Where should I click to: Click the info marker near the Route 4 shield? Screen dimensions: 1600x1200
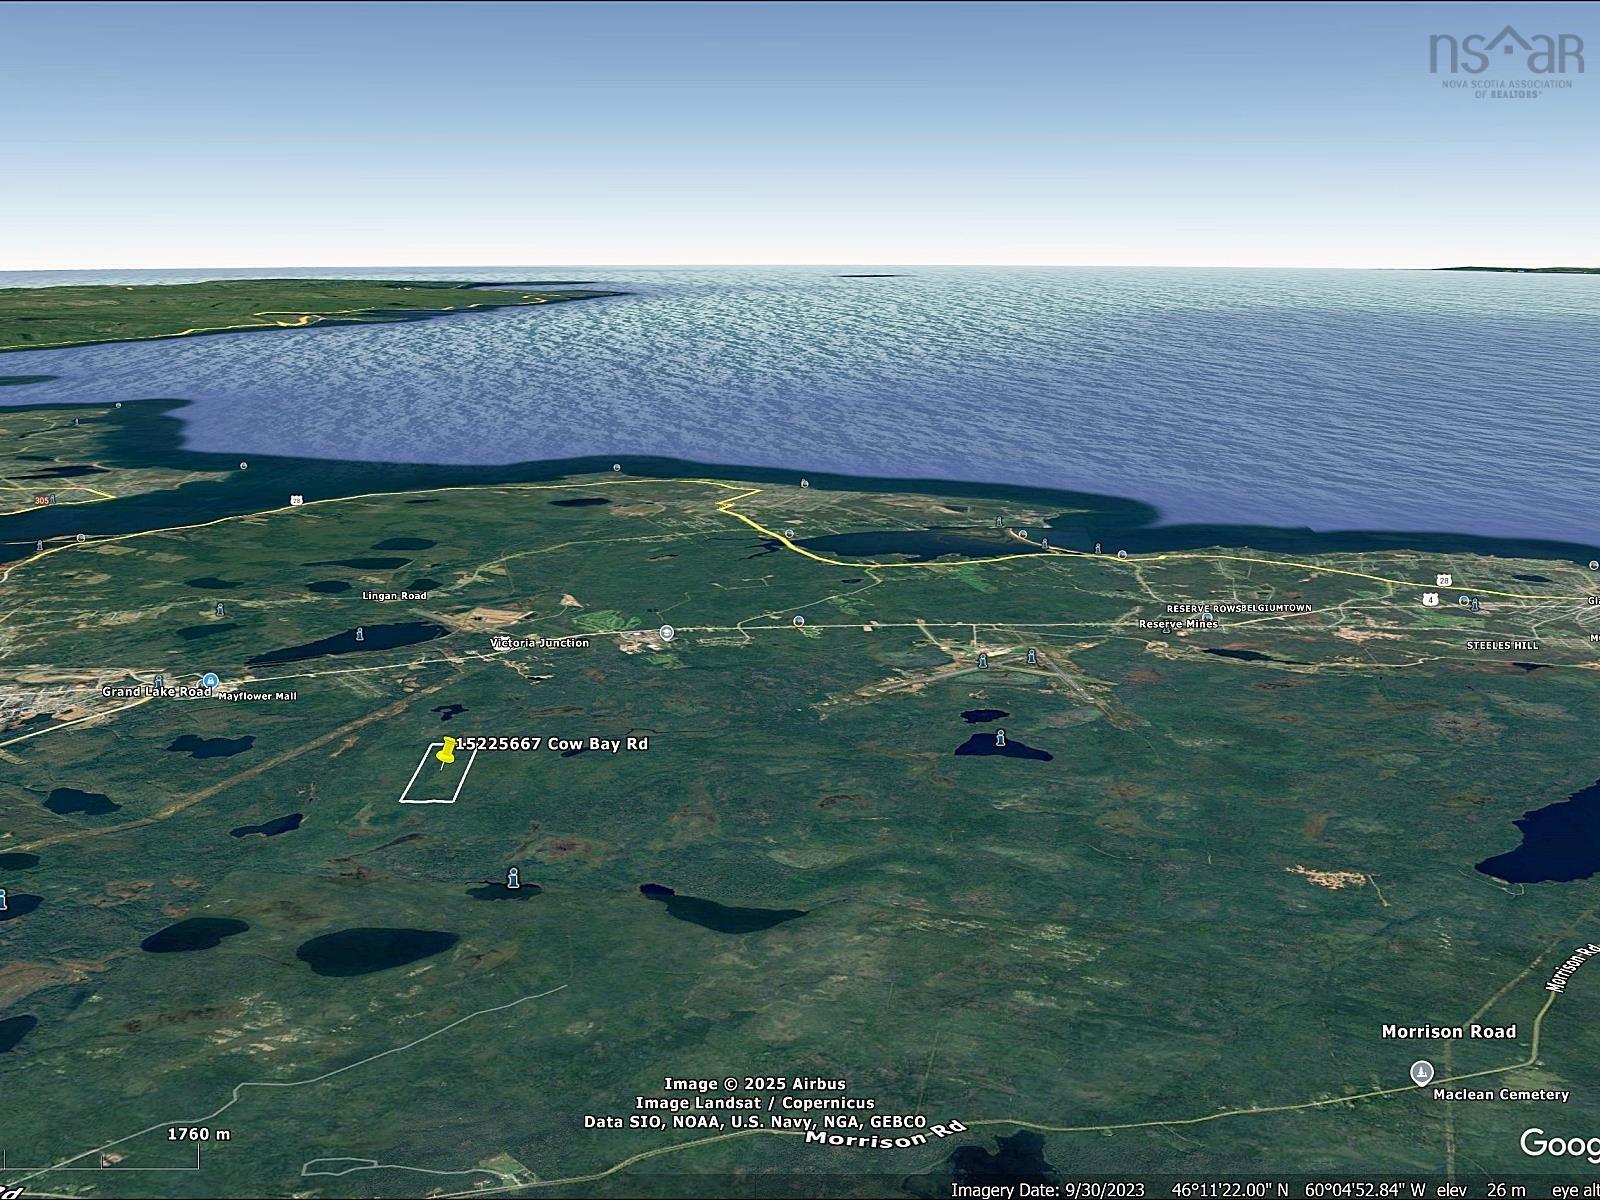coord(1475,605)
